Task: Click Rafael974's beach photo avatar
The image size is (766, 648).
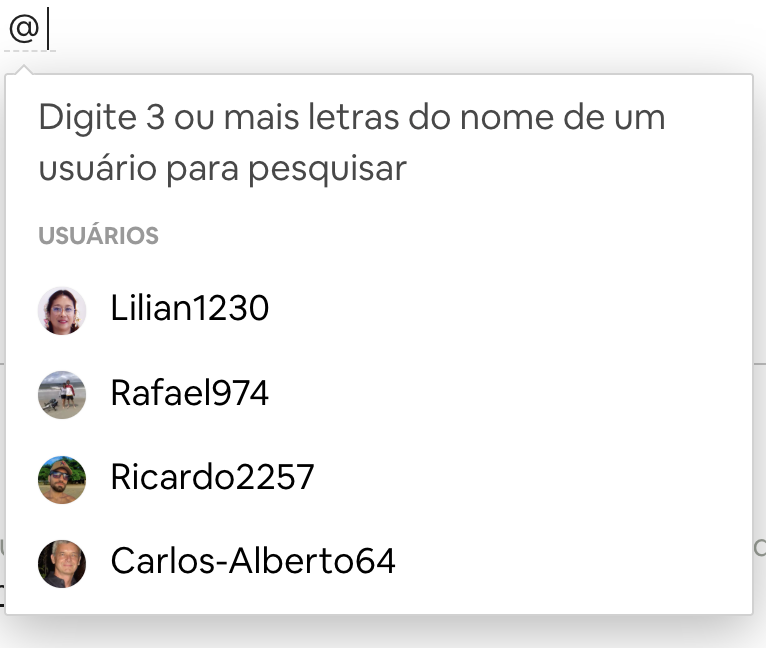Action: [62, 394]
